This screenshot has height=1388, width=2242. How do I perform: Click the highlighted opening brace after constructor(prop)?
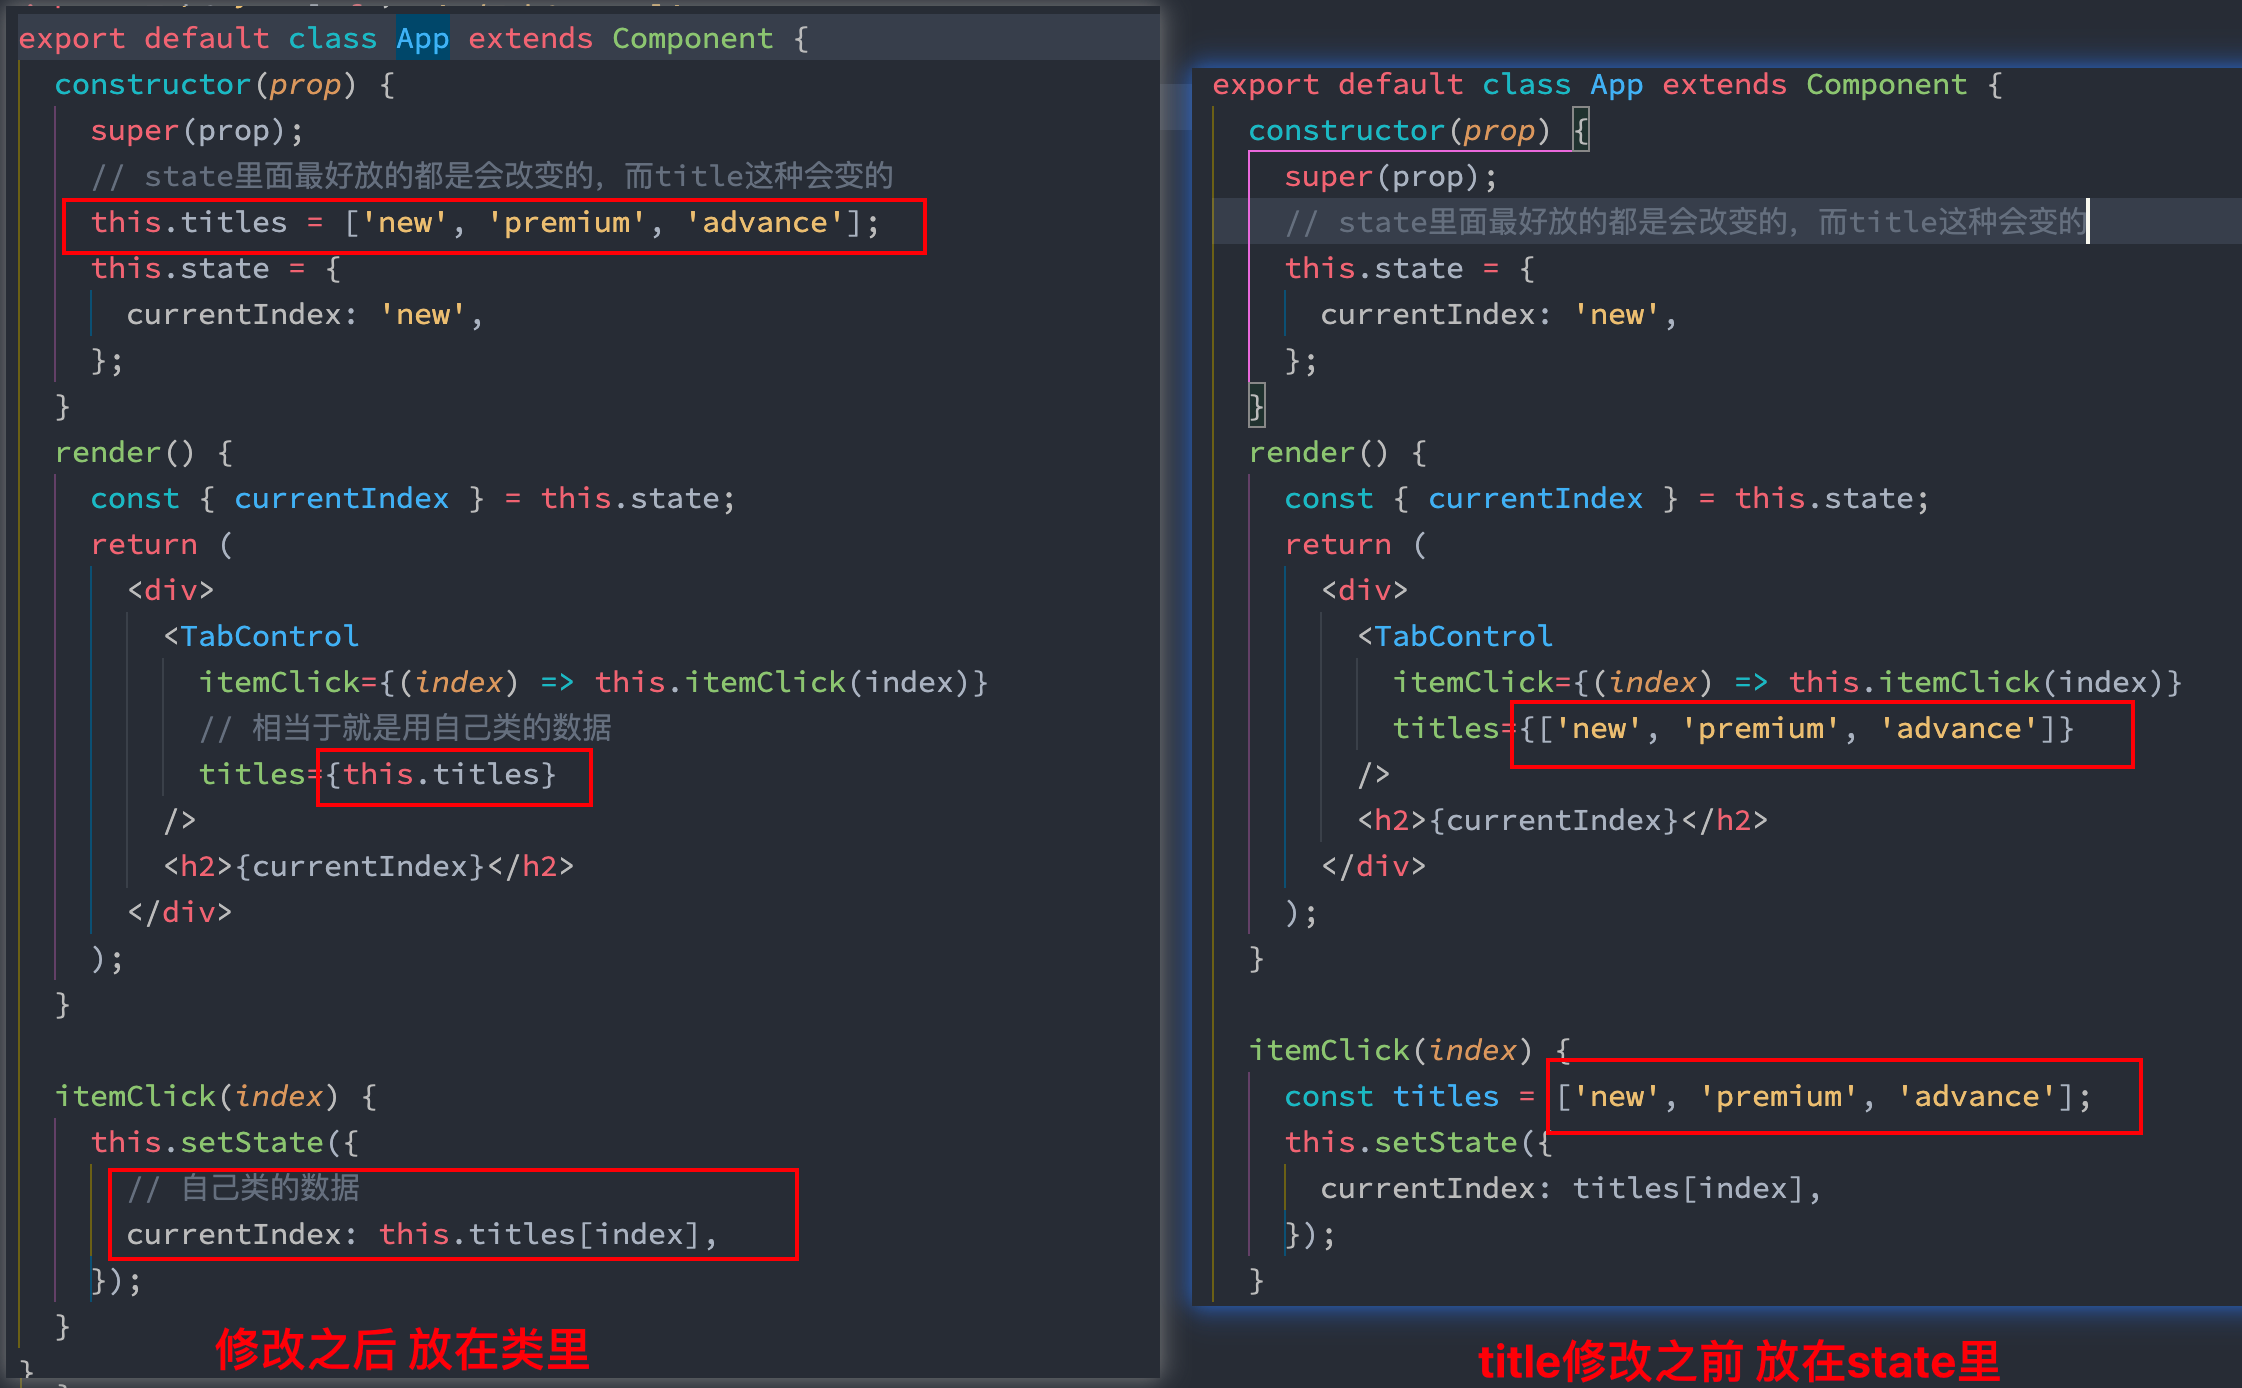(x=1581, y=130)
